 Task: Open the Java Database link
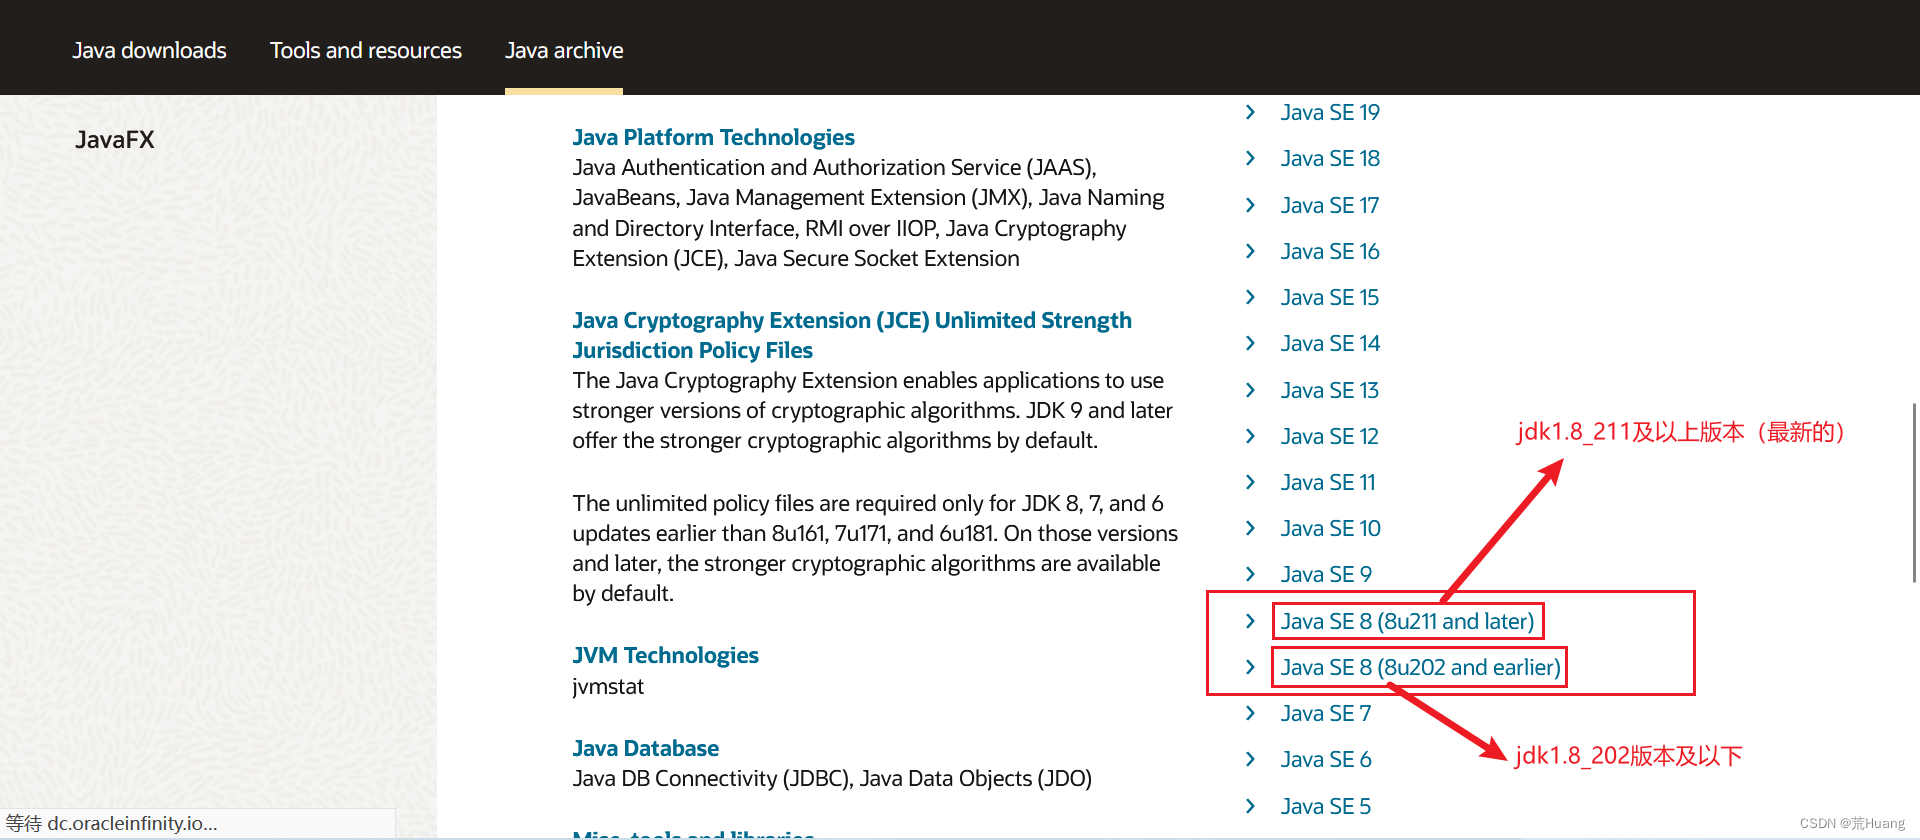click(x=645, y=748)
